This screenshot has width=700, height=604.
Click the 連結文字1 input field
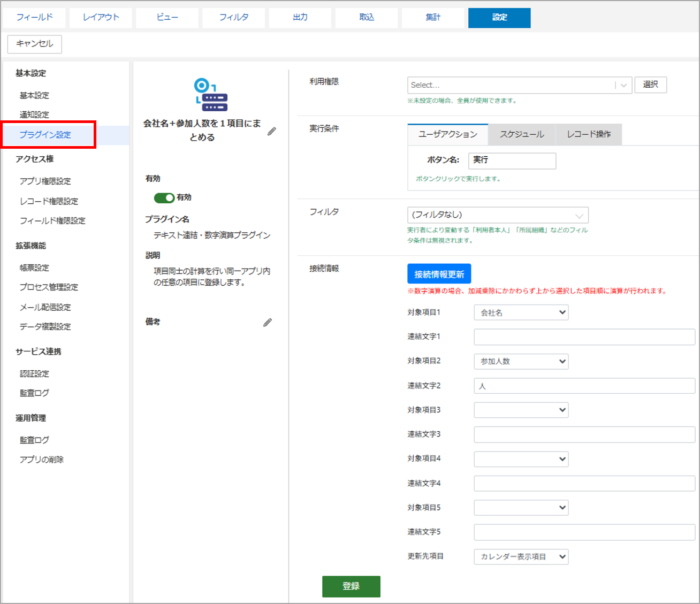584,338
